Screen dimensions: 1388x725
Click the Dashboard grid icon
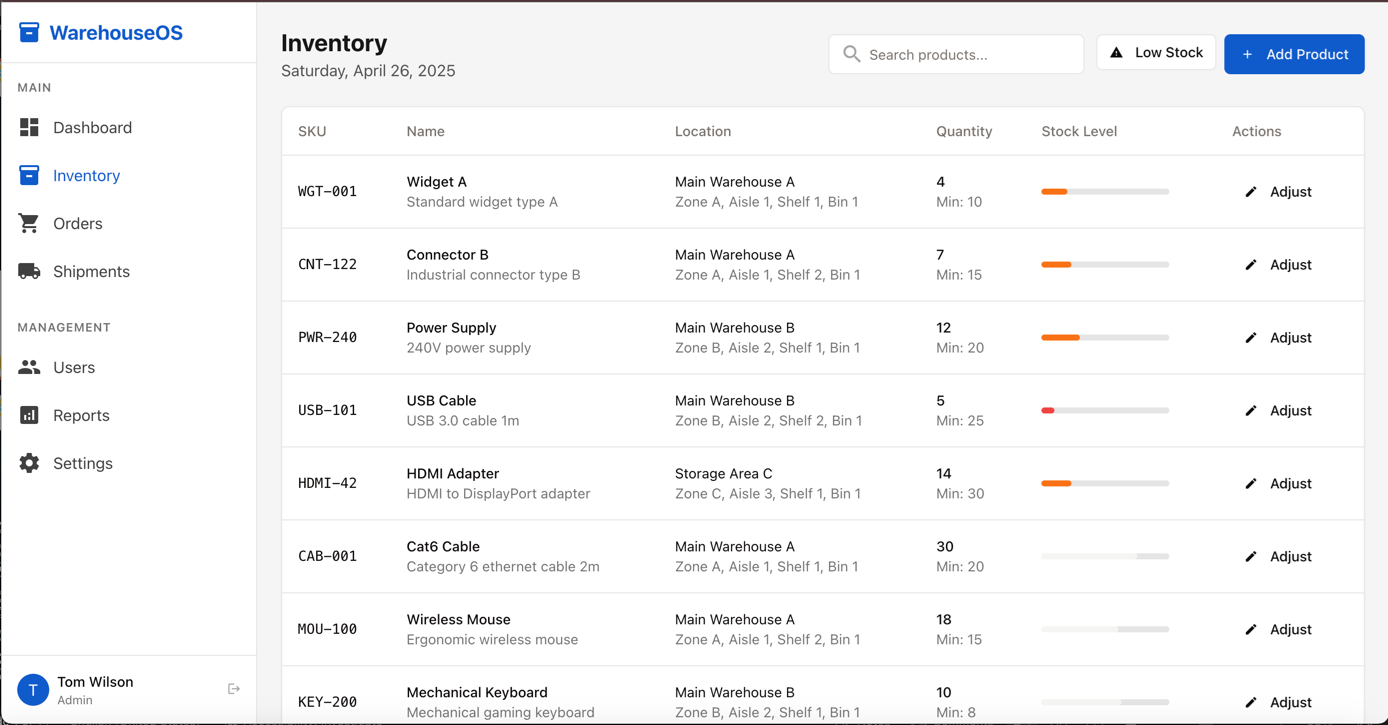coord(29,128)
